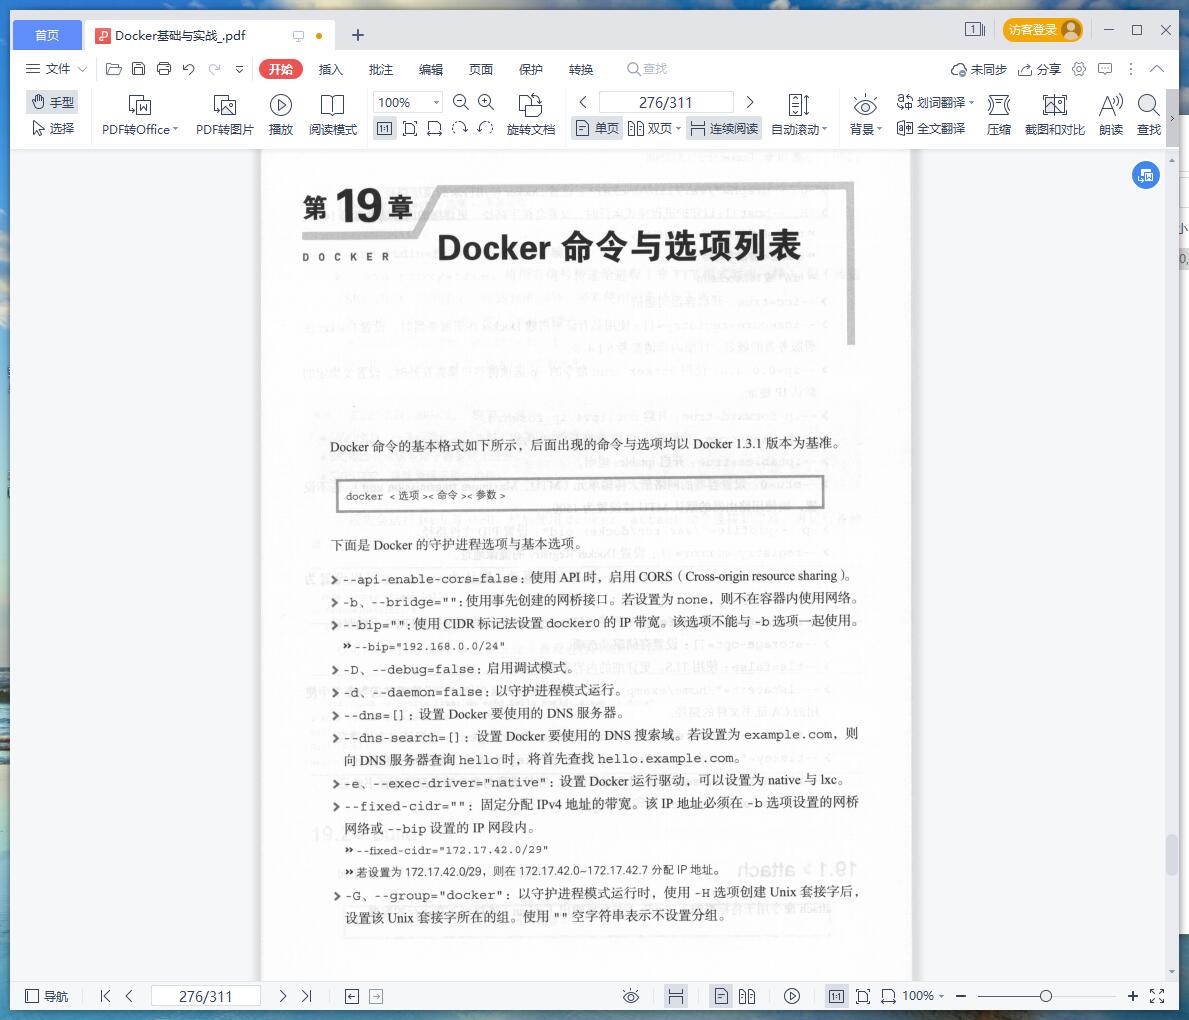Switch to the 选择 selection tool
This screenshot has width=1189, height=1020.
tap(53, 129)
